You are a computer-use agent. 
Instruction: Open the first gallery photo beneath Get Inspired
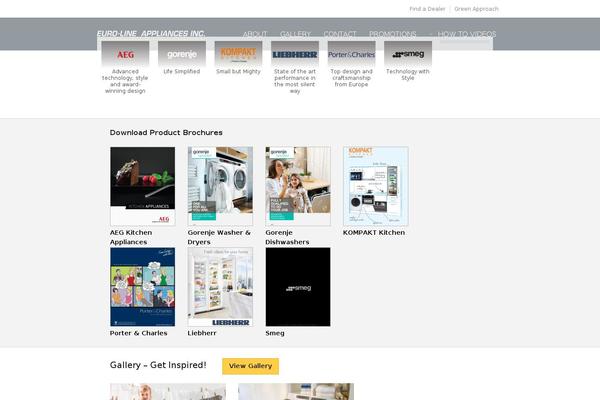(168, 392)
